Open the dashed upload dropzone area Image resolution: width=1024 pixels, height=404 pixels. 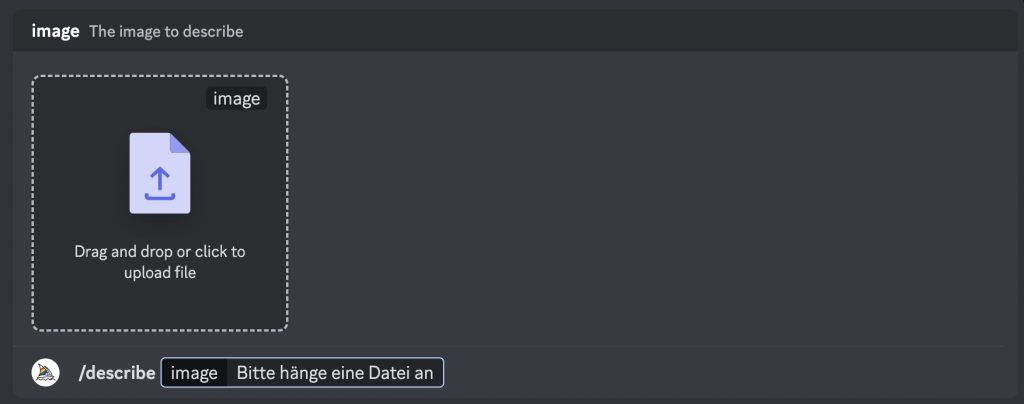coord(160,203)
